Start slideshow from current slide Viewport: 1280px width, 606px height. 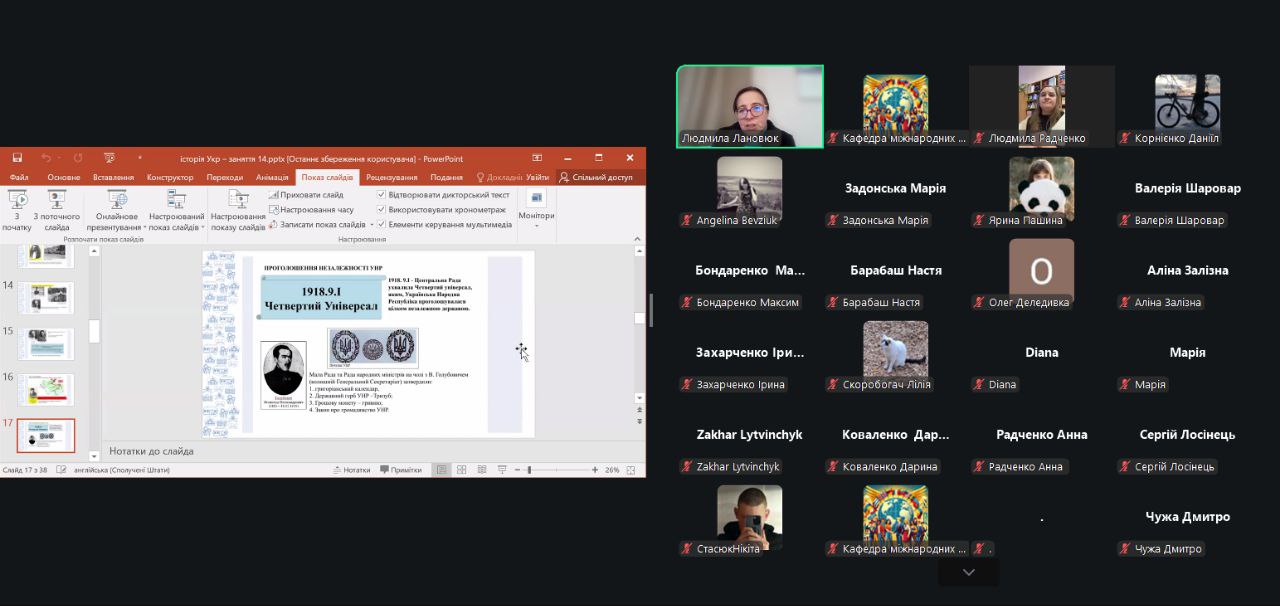56,208
